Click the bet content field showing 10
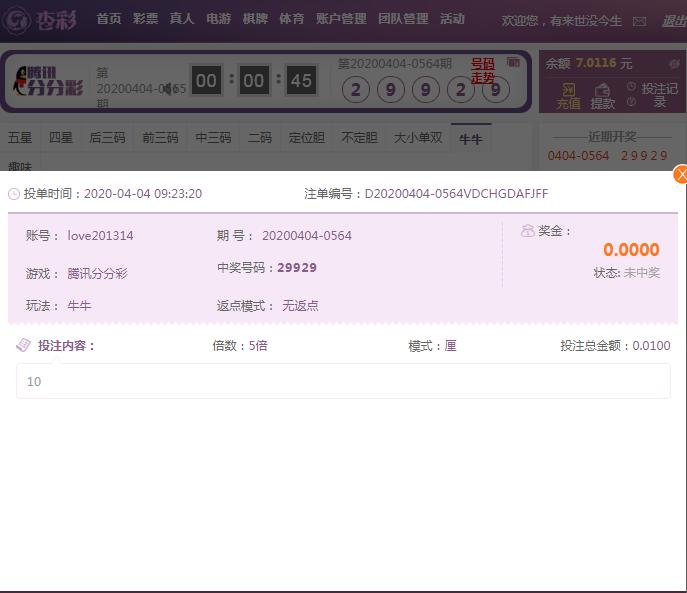Viewport: 687px width, 593px height. (x=343, y=381)
